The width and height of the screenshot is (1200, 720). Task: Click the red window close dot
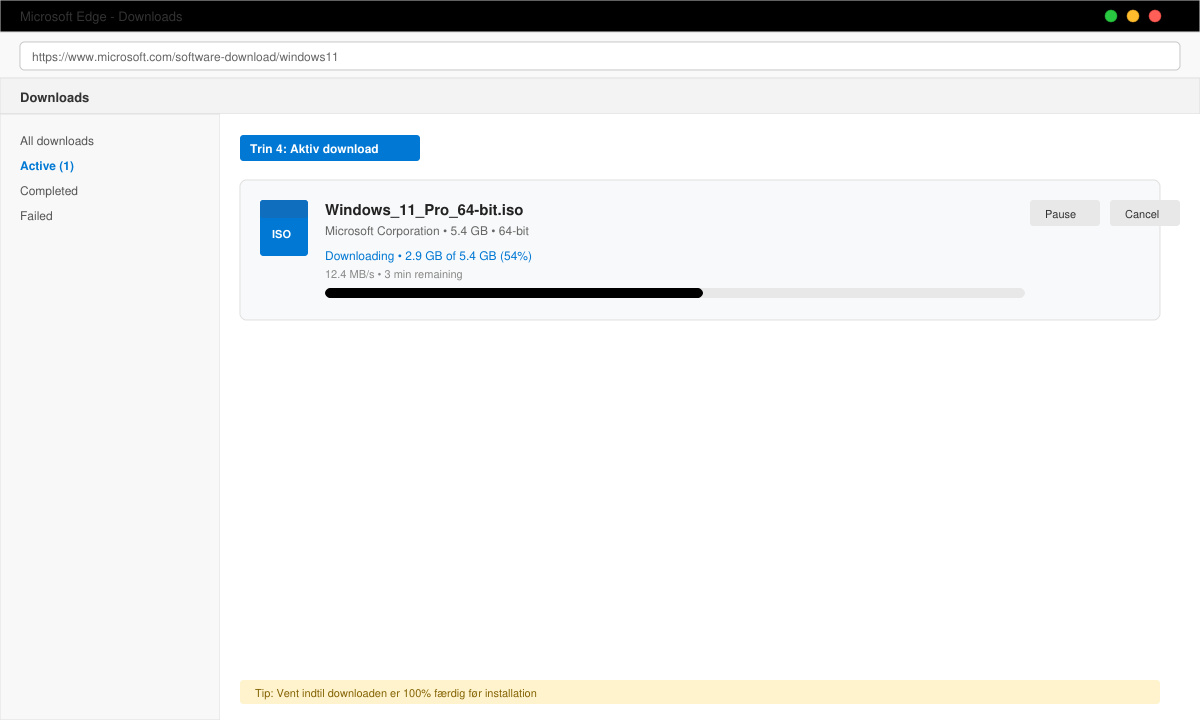[1155, 16]
